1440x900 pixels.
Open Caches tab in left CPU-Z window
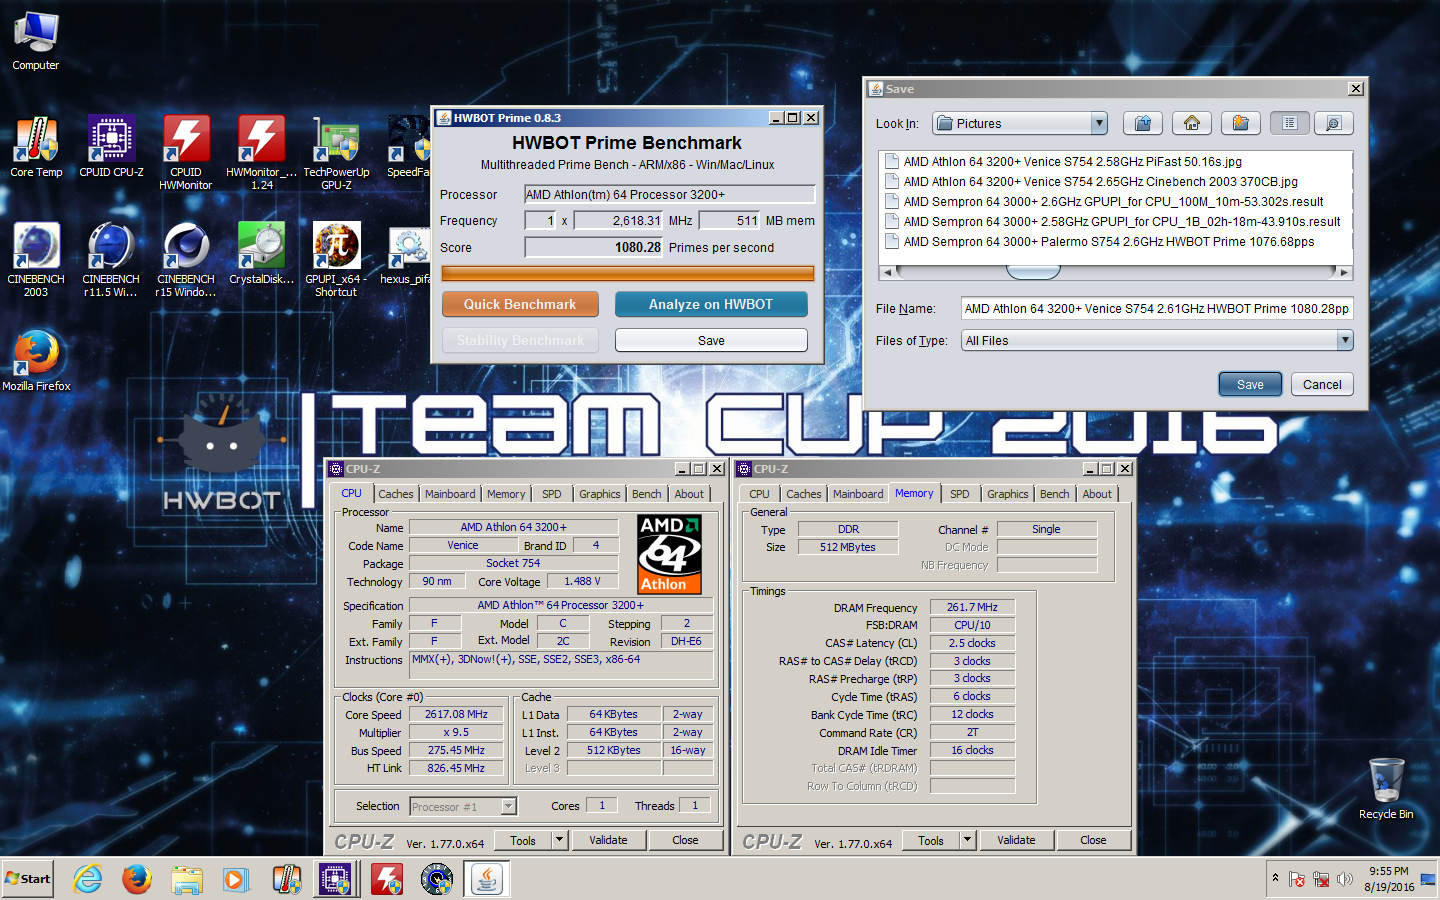pos(396,494)
